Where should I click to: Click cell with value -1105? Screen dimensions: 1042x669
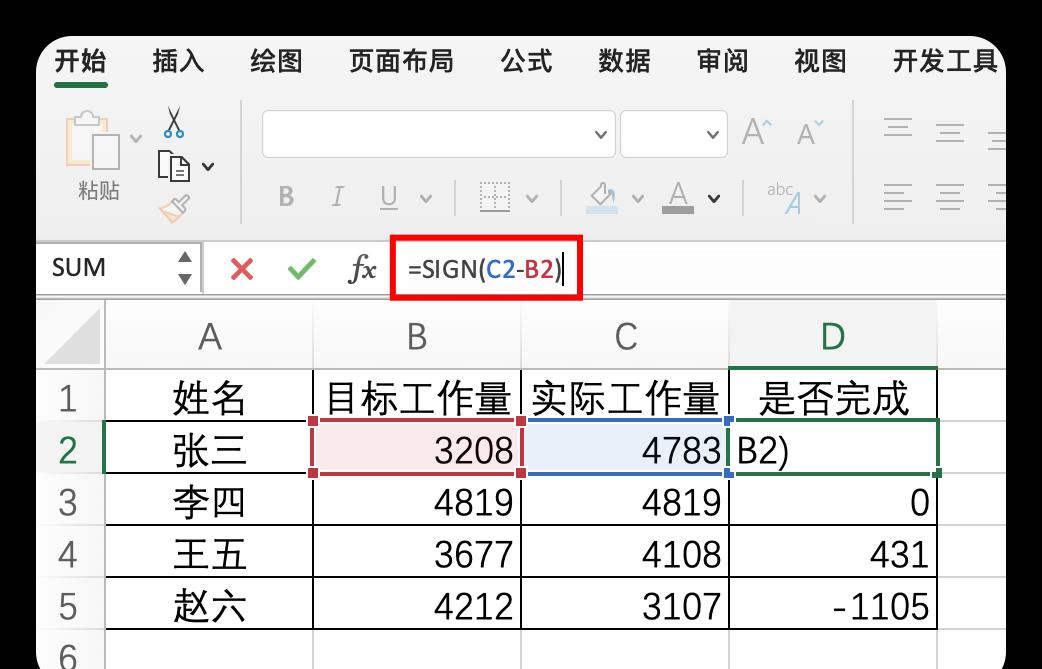coord(833,605)
